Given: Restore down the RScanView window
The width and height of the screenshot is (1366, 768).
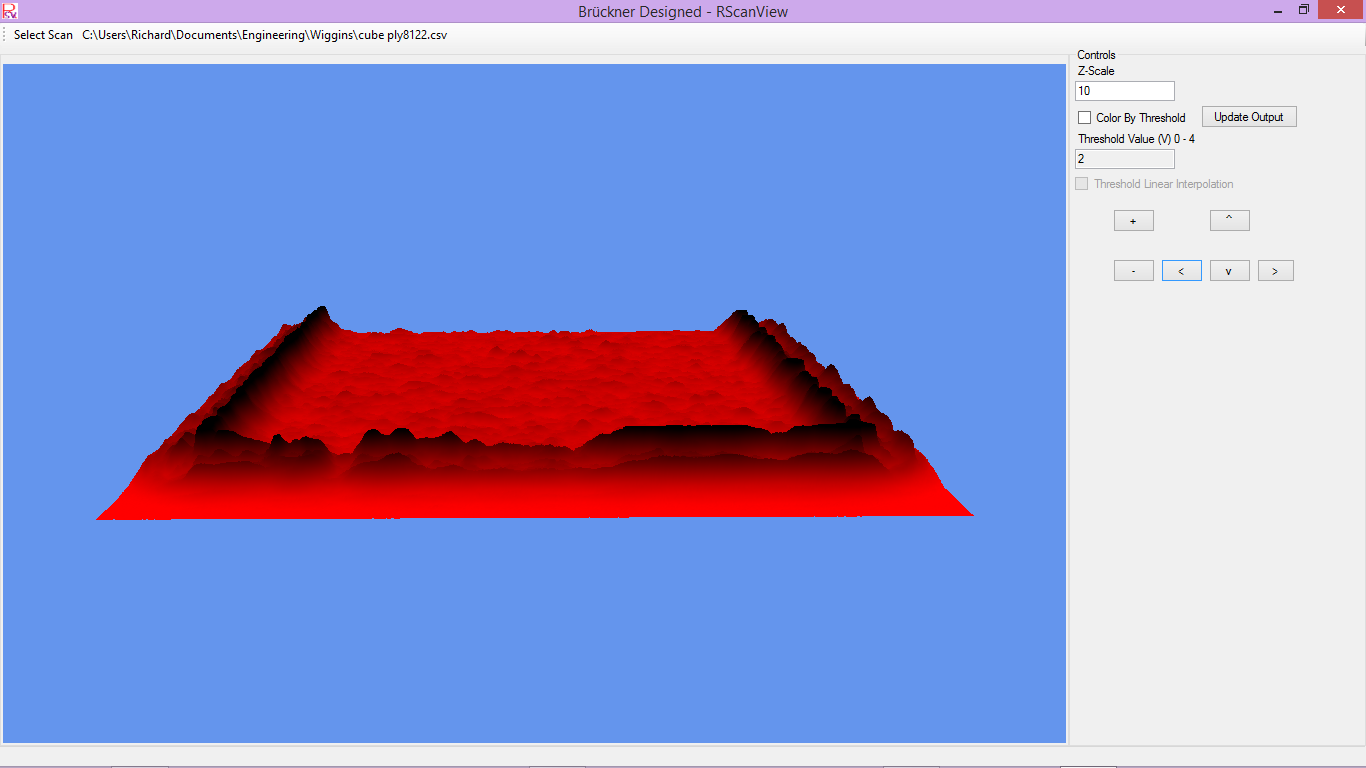Looking at the screenshot, I should [1304, 10].
